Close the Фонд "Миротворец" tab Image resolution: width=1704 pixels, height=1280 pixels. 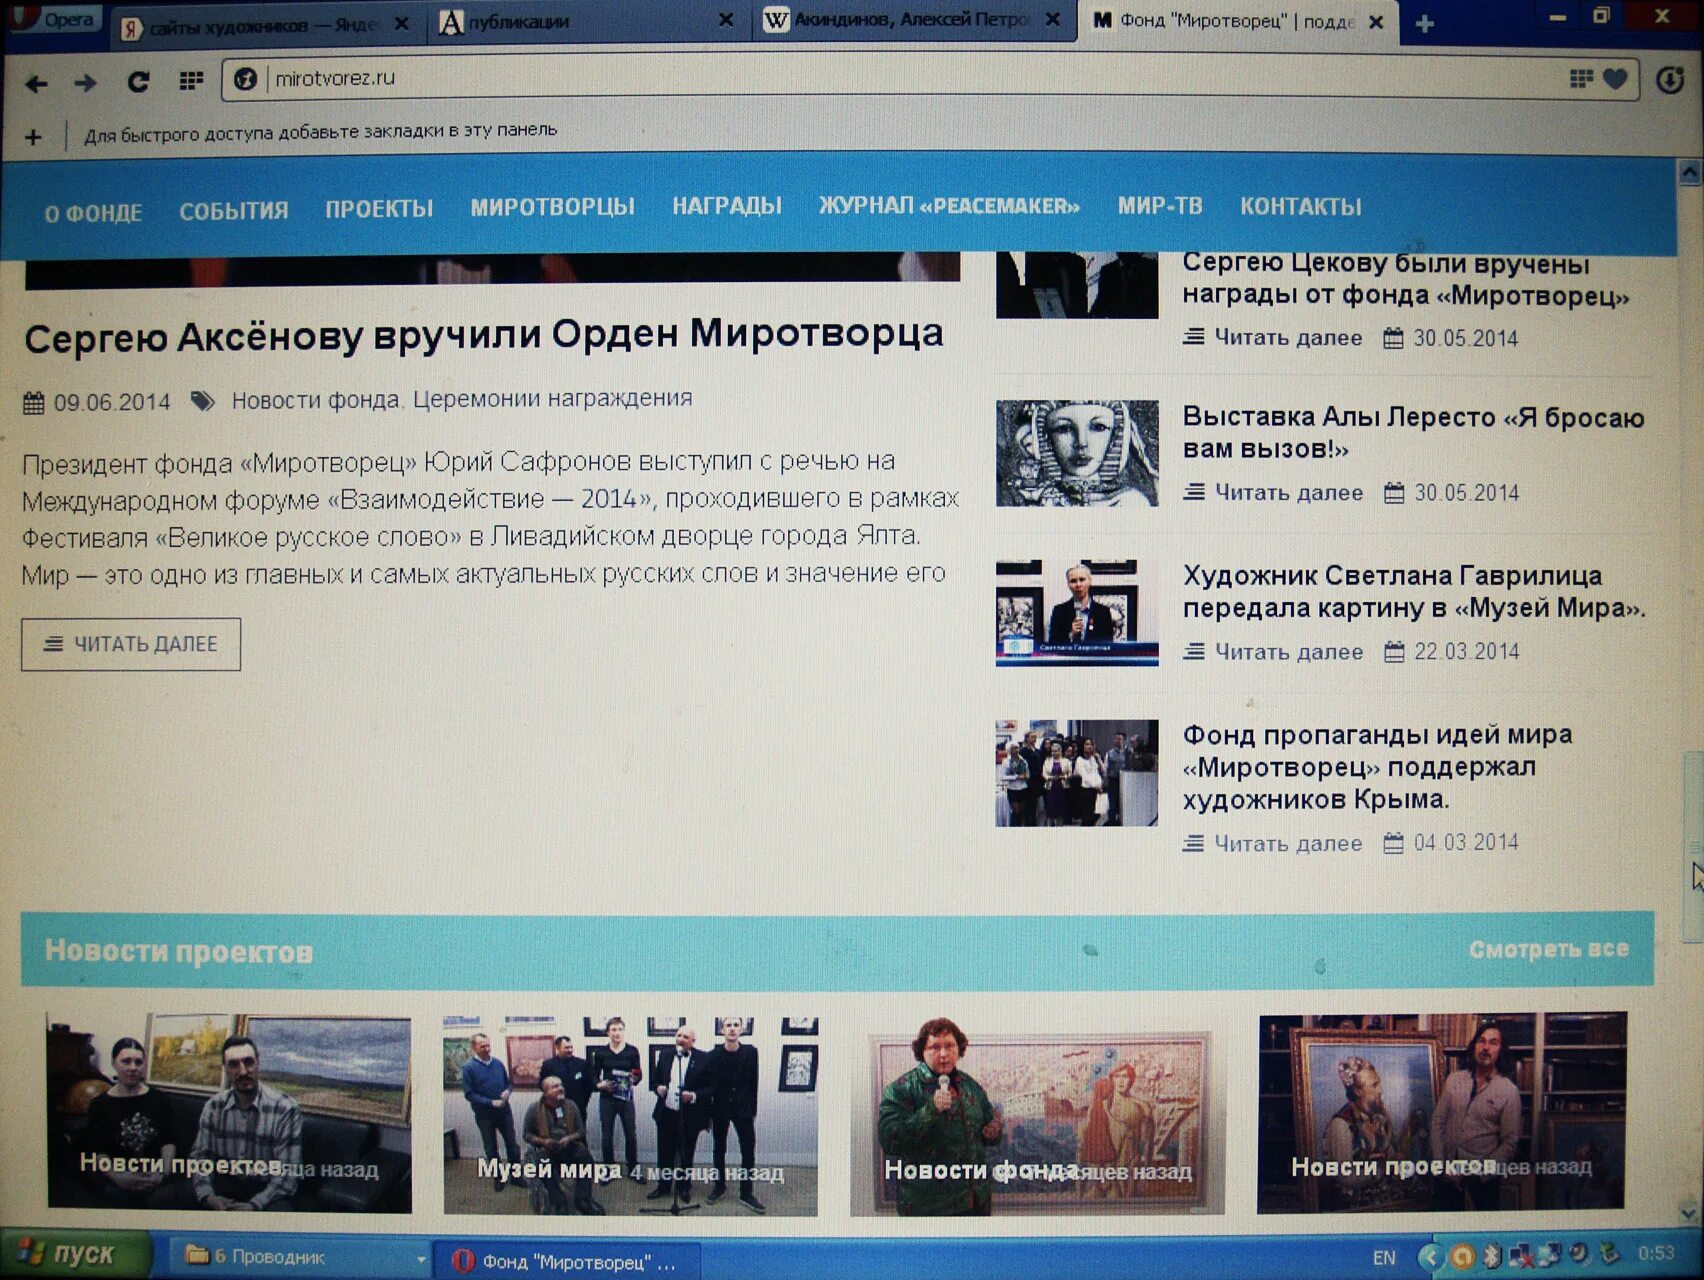click(x=1376, y=21)
